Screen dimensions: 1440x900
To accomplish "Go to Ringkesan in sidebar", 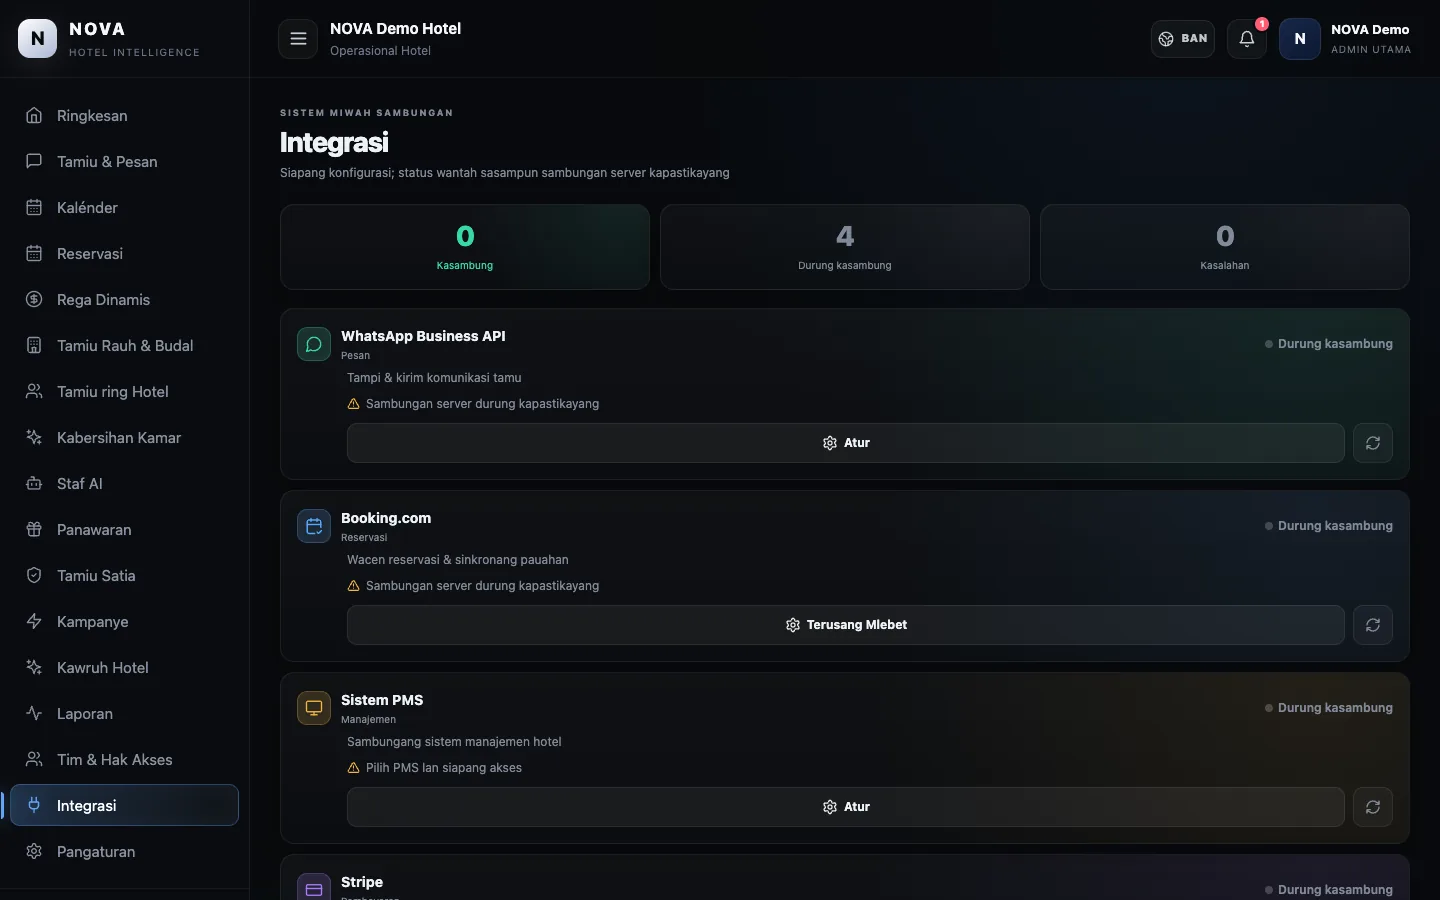I will click(124, 116).
